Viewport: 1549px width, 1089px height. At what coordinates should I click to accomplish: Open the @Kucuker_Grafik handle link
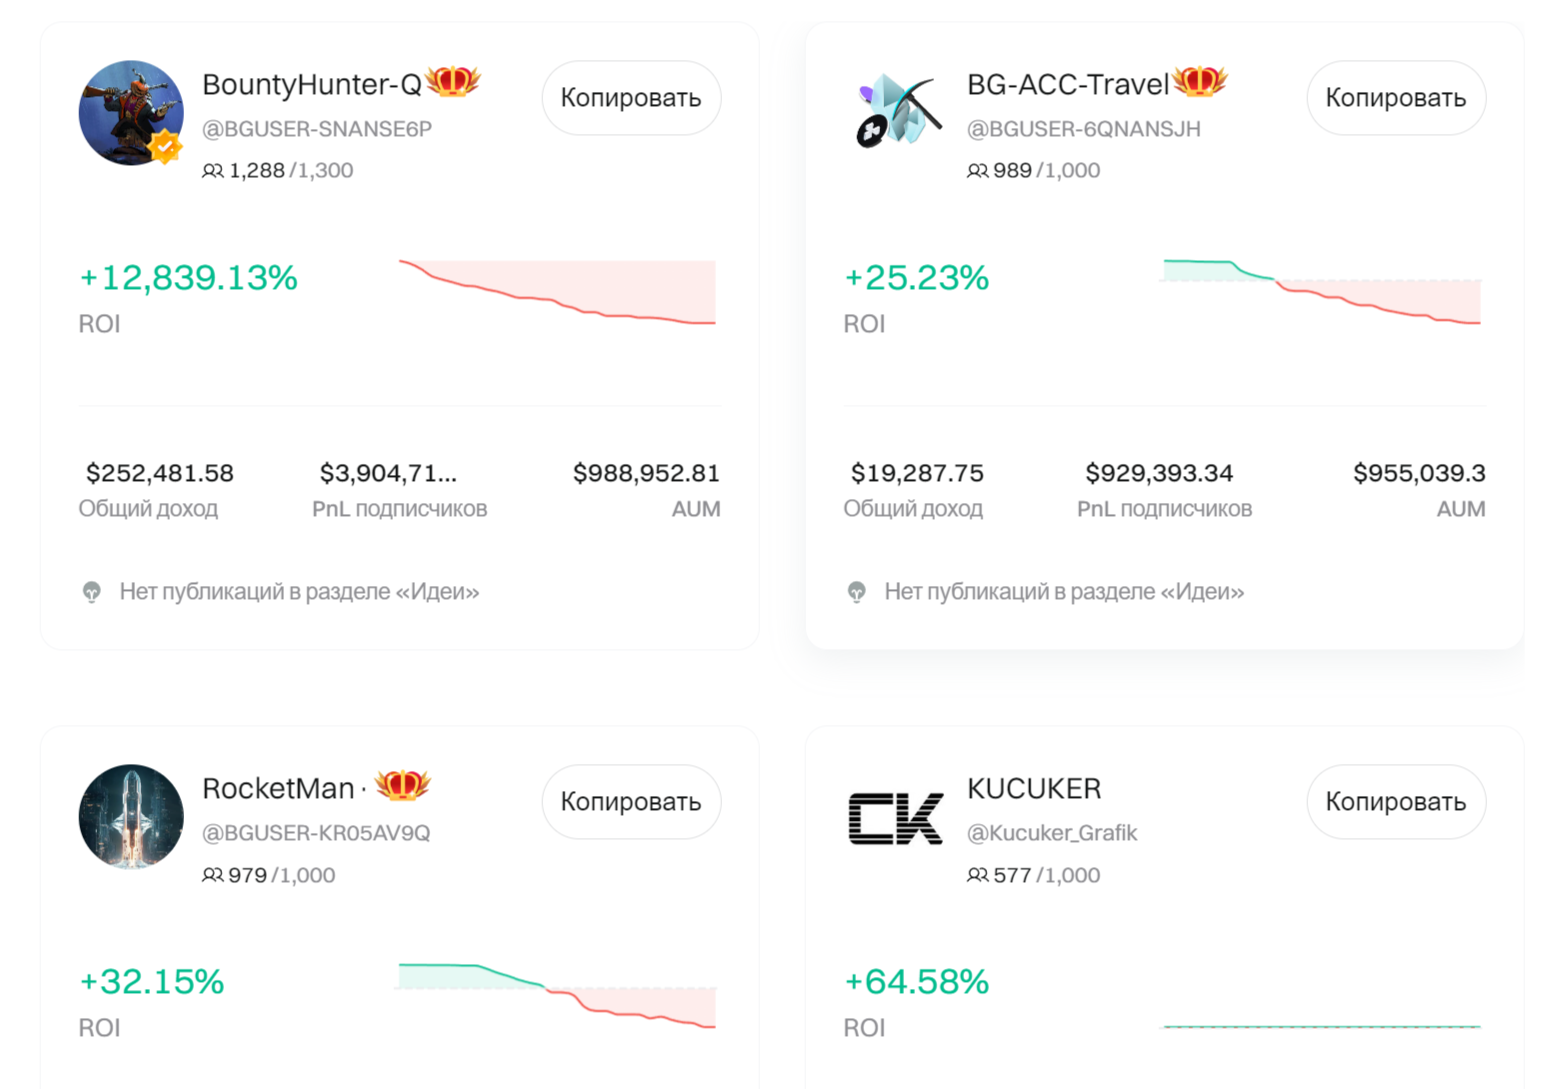click(x=1052, y=833)
